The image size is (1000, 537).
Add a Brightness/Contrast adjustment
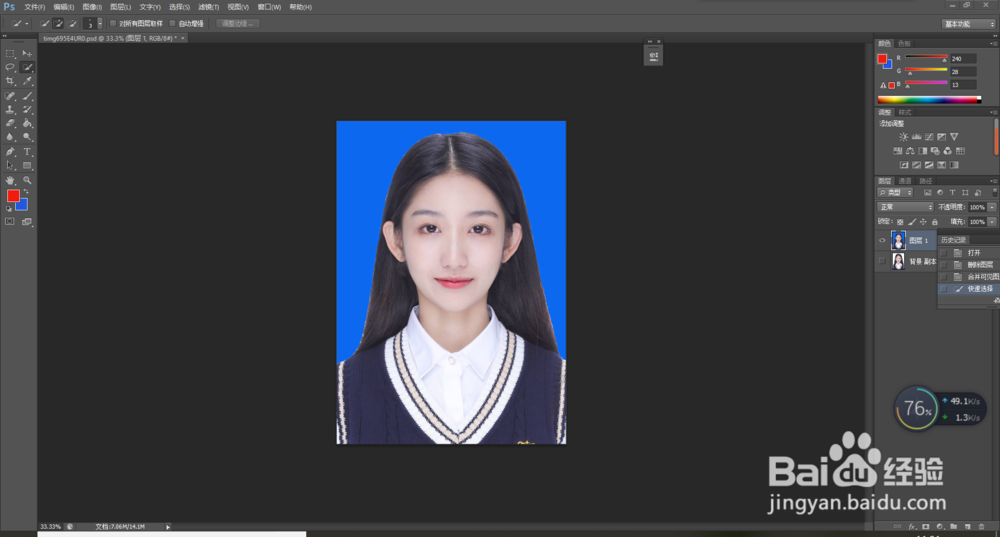(x=903, y=136)
